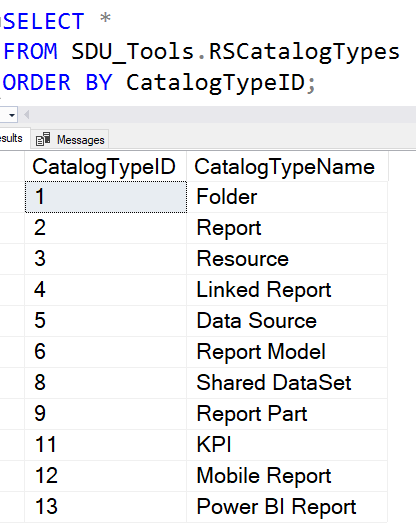Click the SELECT keyword in query editor

pyautogui.click(x=44, y=21)
